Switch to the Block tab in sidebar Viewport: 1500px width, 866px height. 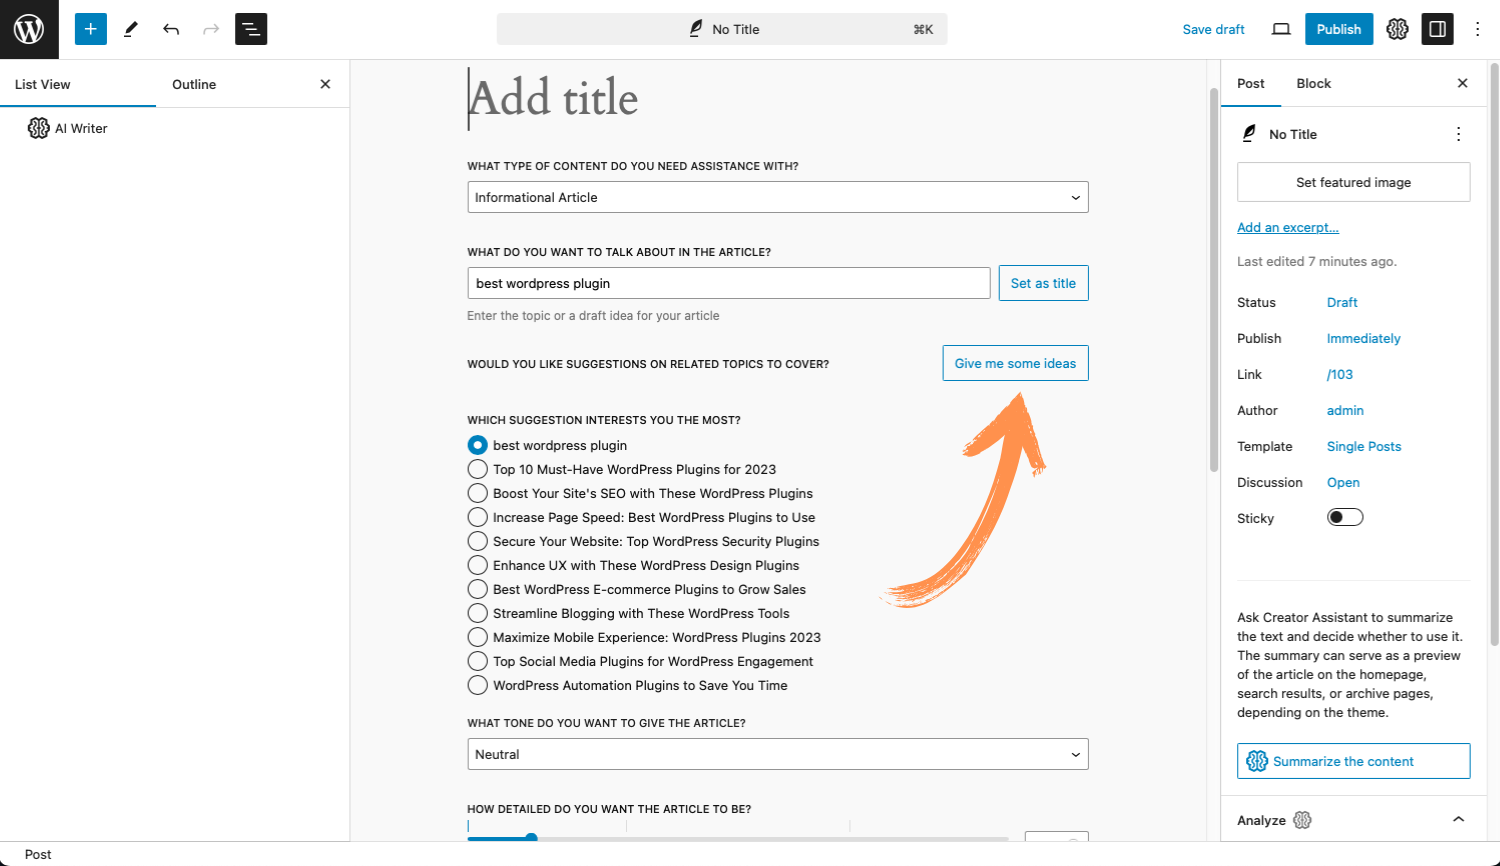click(1313, 83)
